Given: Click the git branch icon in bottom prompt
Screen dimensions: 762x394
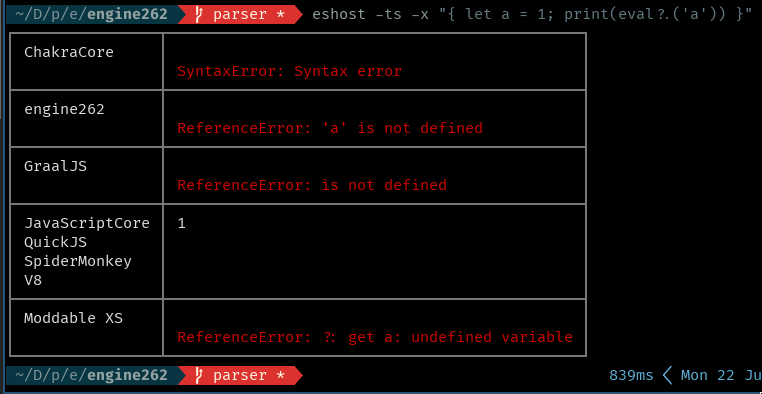Looking at the screenshot, I should click(x=198, y=376).
